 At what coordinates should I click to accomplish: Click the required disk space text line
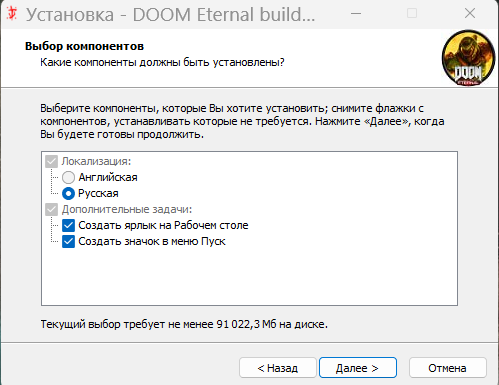coord(184,324)
